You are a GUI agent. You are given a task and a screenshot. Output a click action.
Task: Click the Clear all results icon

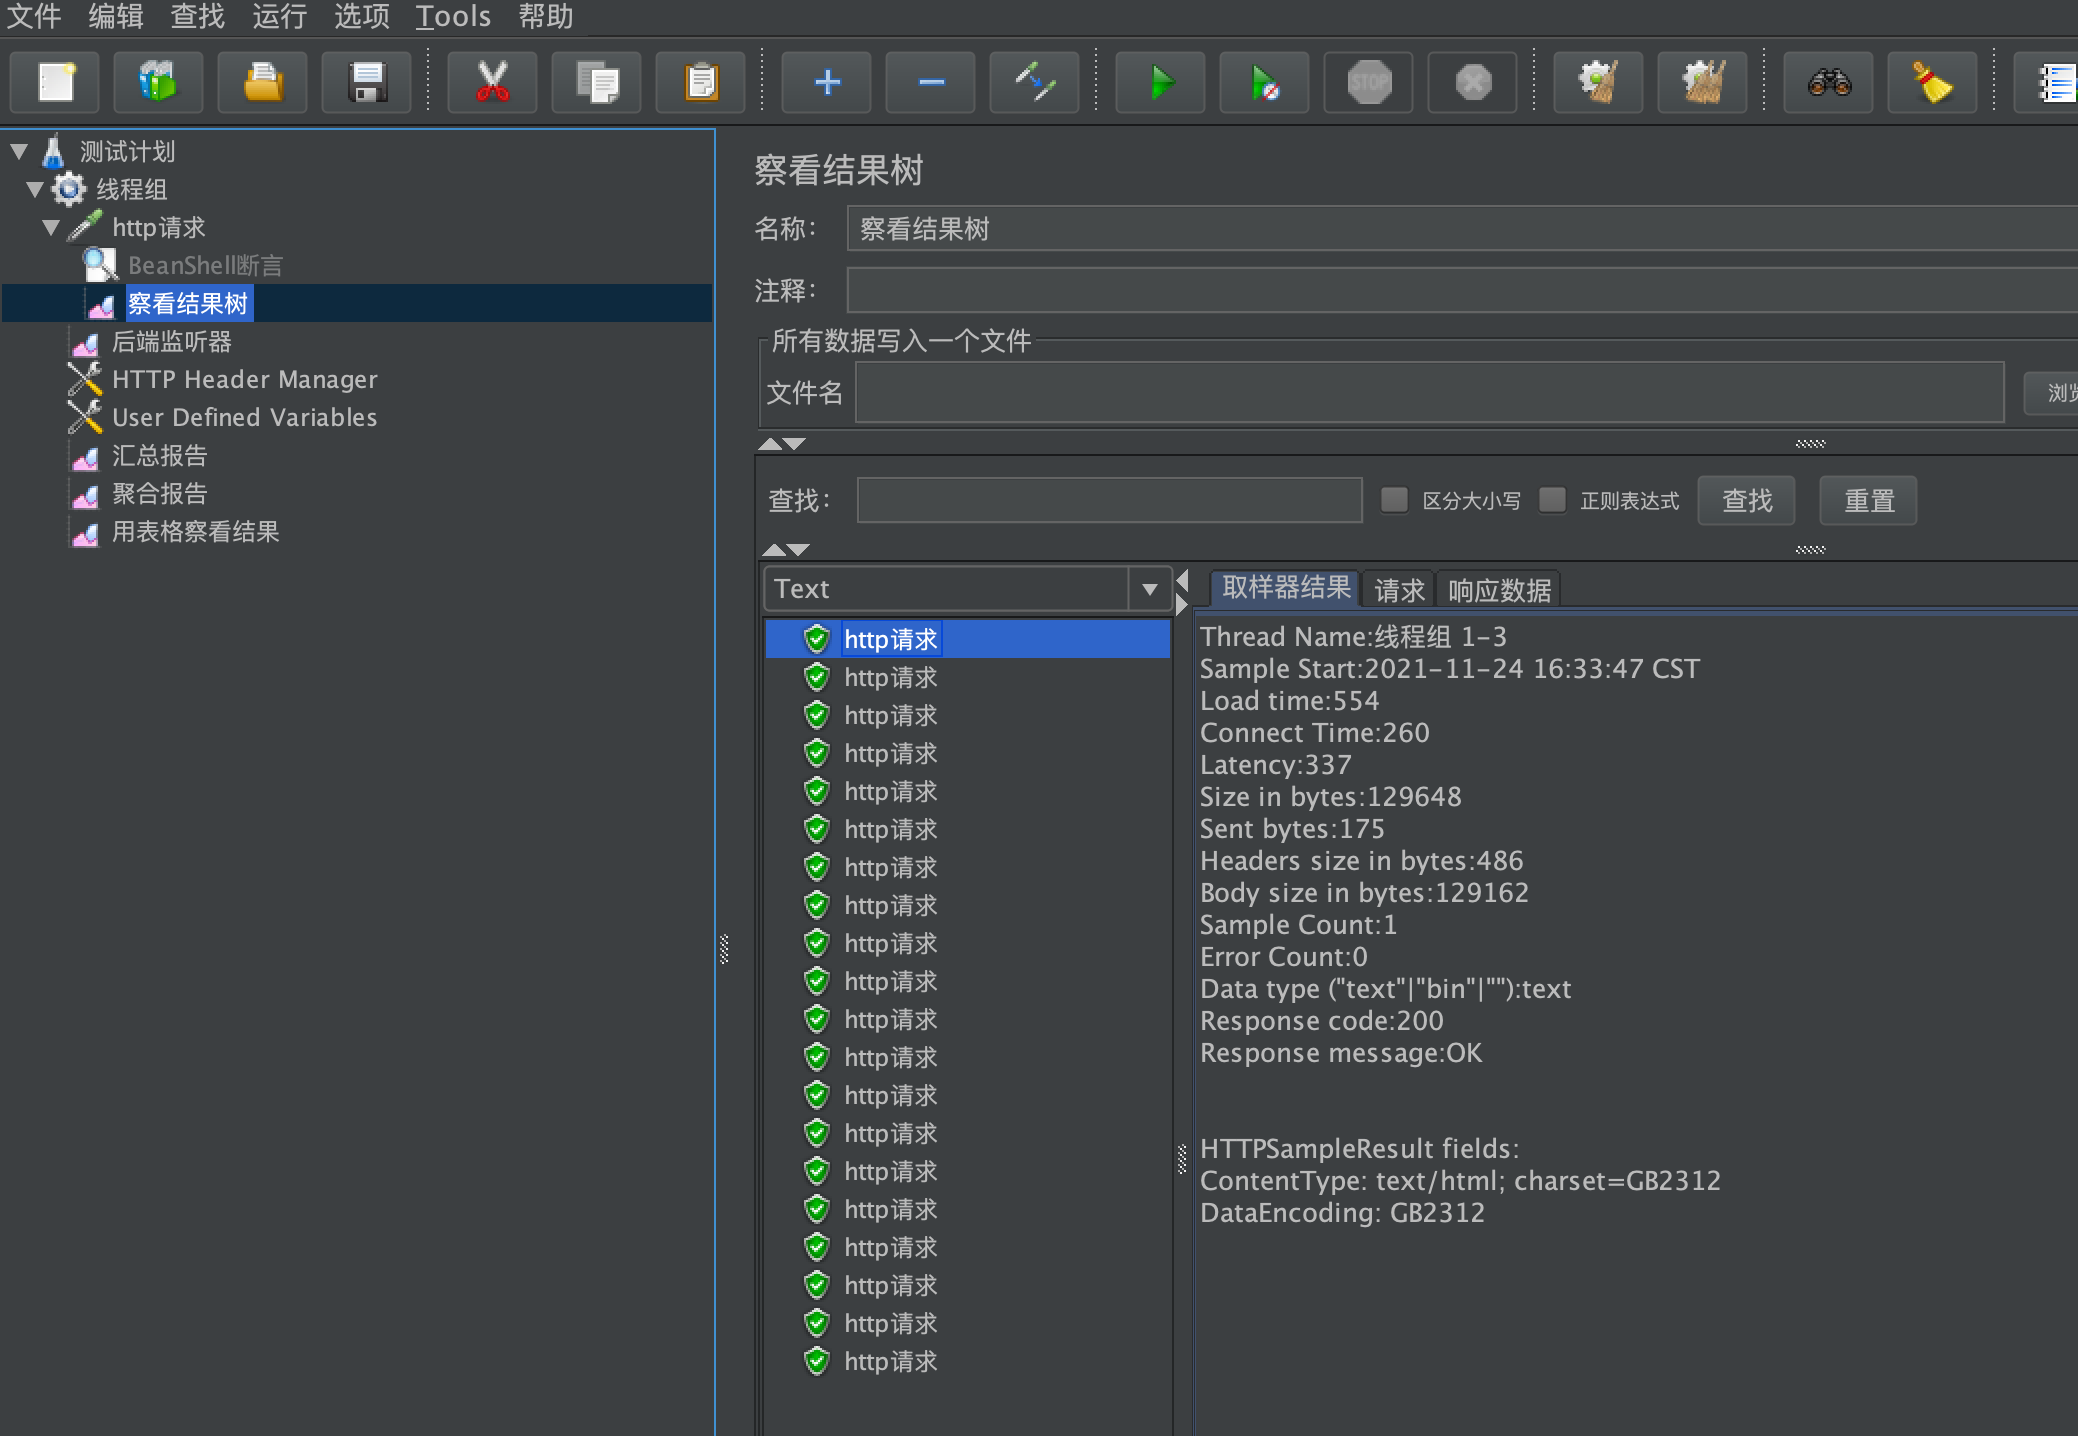[1703, 82]
